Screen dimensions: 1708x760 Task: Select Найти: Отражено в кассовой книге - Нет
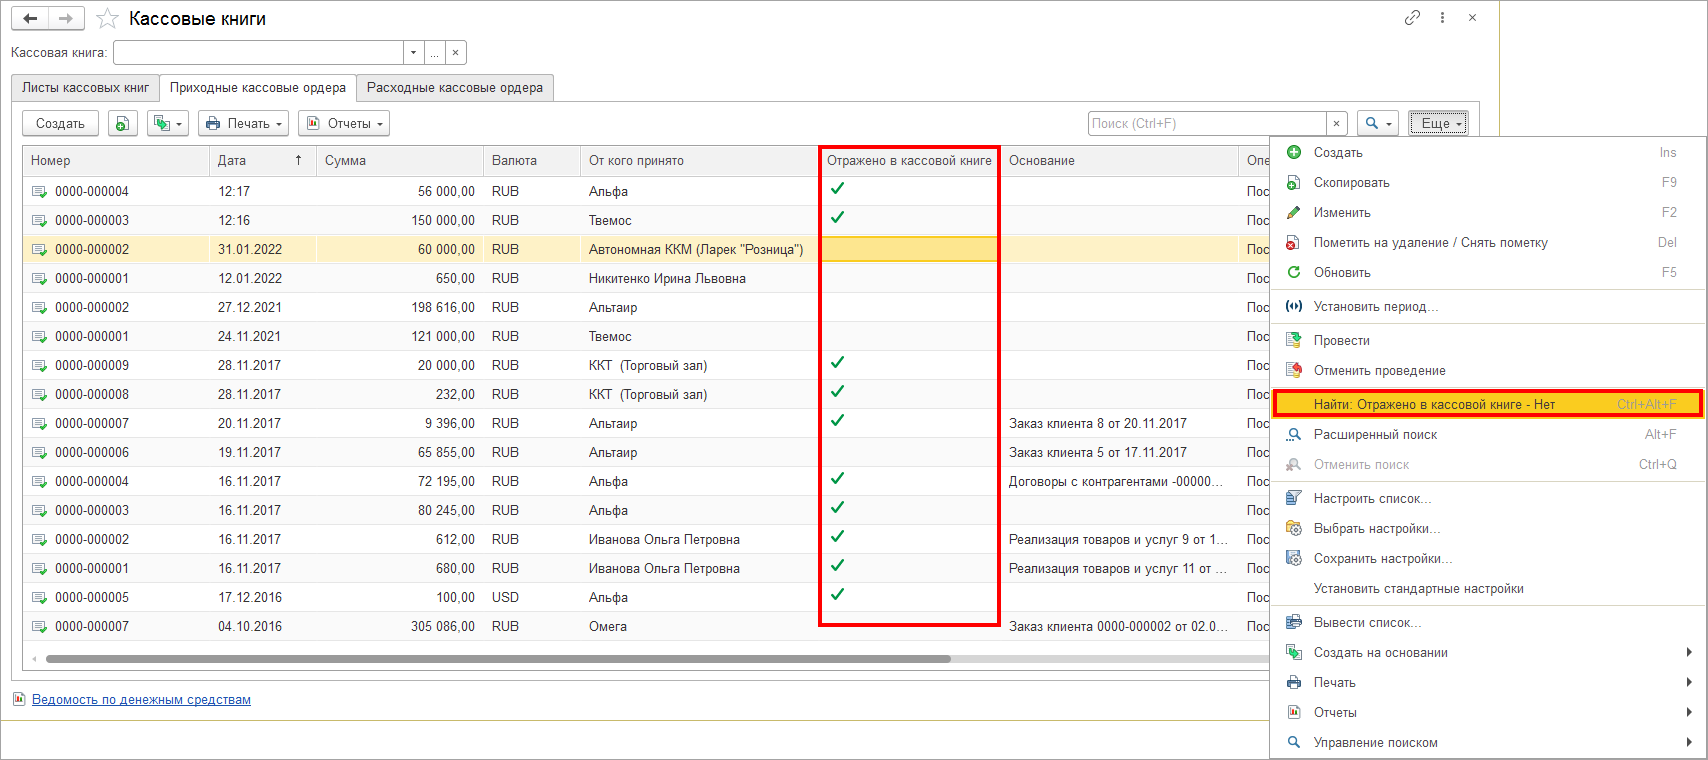click(x=1488, y=404)
